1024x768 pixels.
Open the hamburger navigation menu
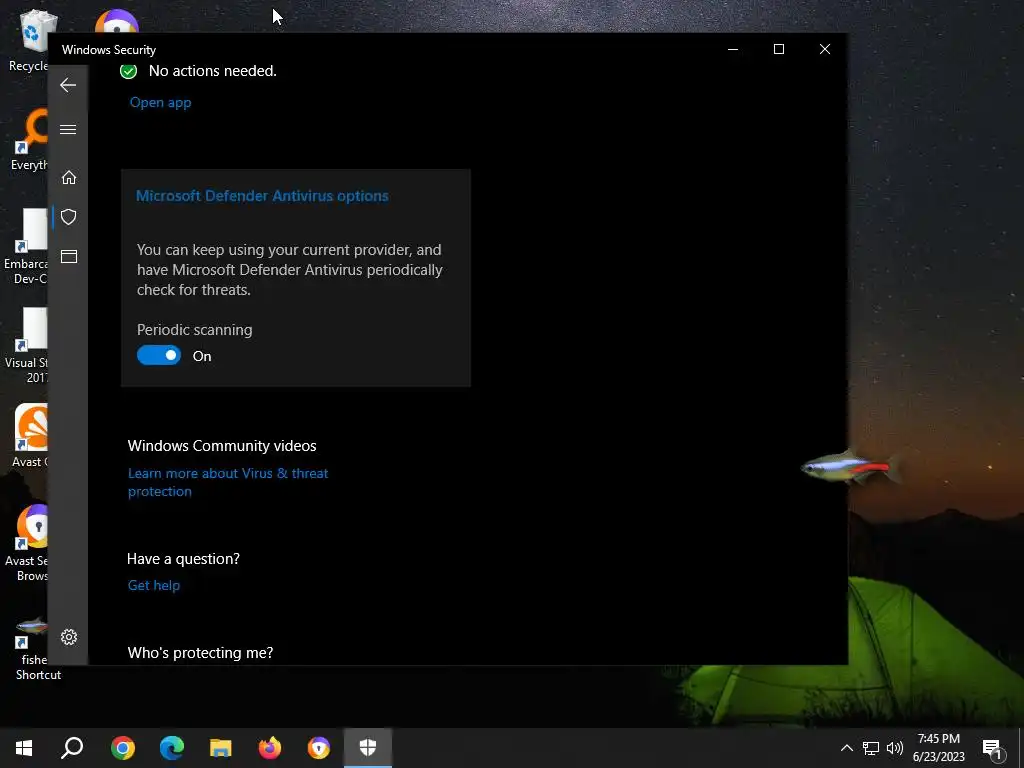(68, 129)
